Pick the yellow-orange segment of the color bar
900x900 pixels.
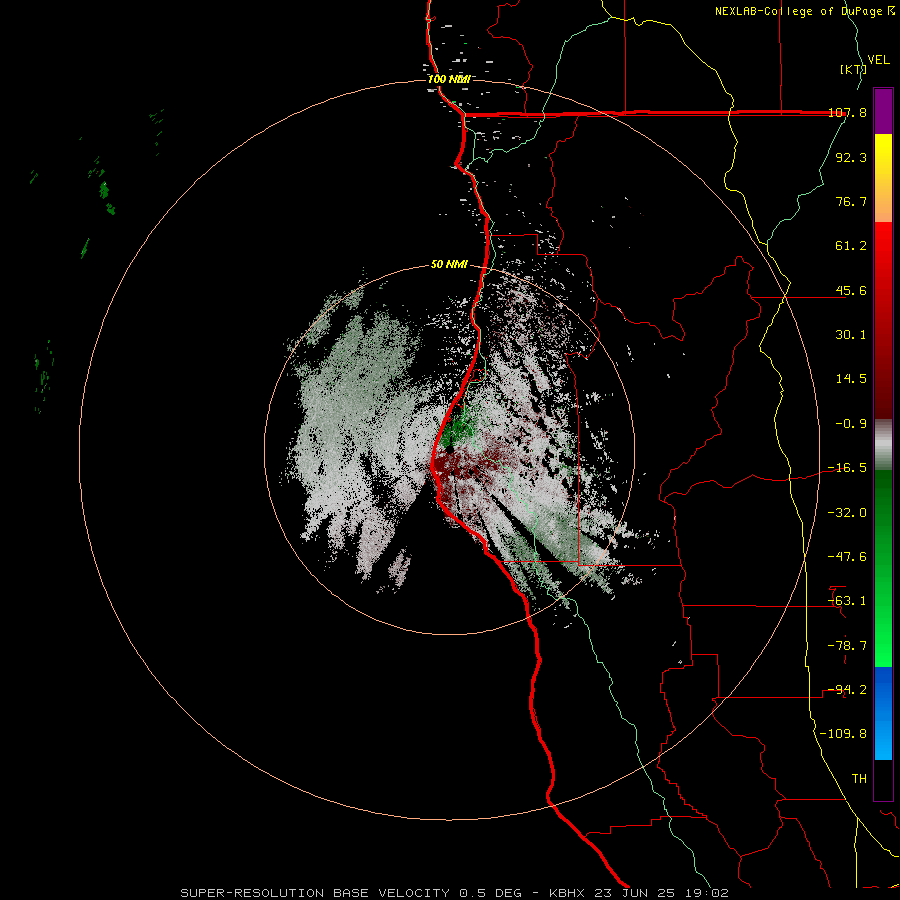[883, 178]
